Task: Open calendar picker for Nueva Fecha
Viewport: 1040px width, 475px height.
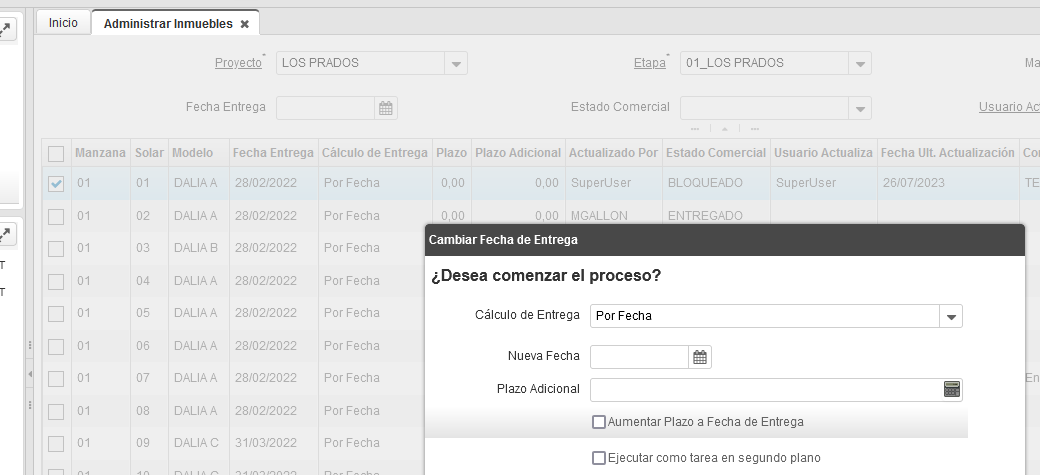Action: tap(700, 357)
